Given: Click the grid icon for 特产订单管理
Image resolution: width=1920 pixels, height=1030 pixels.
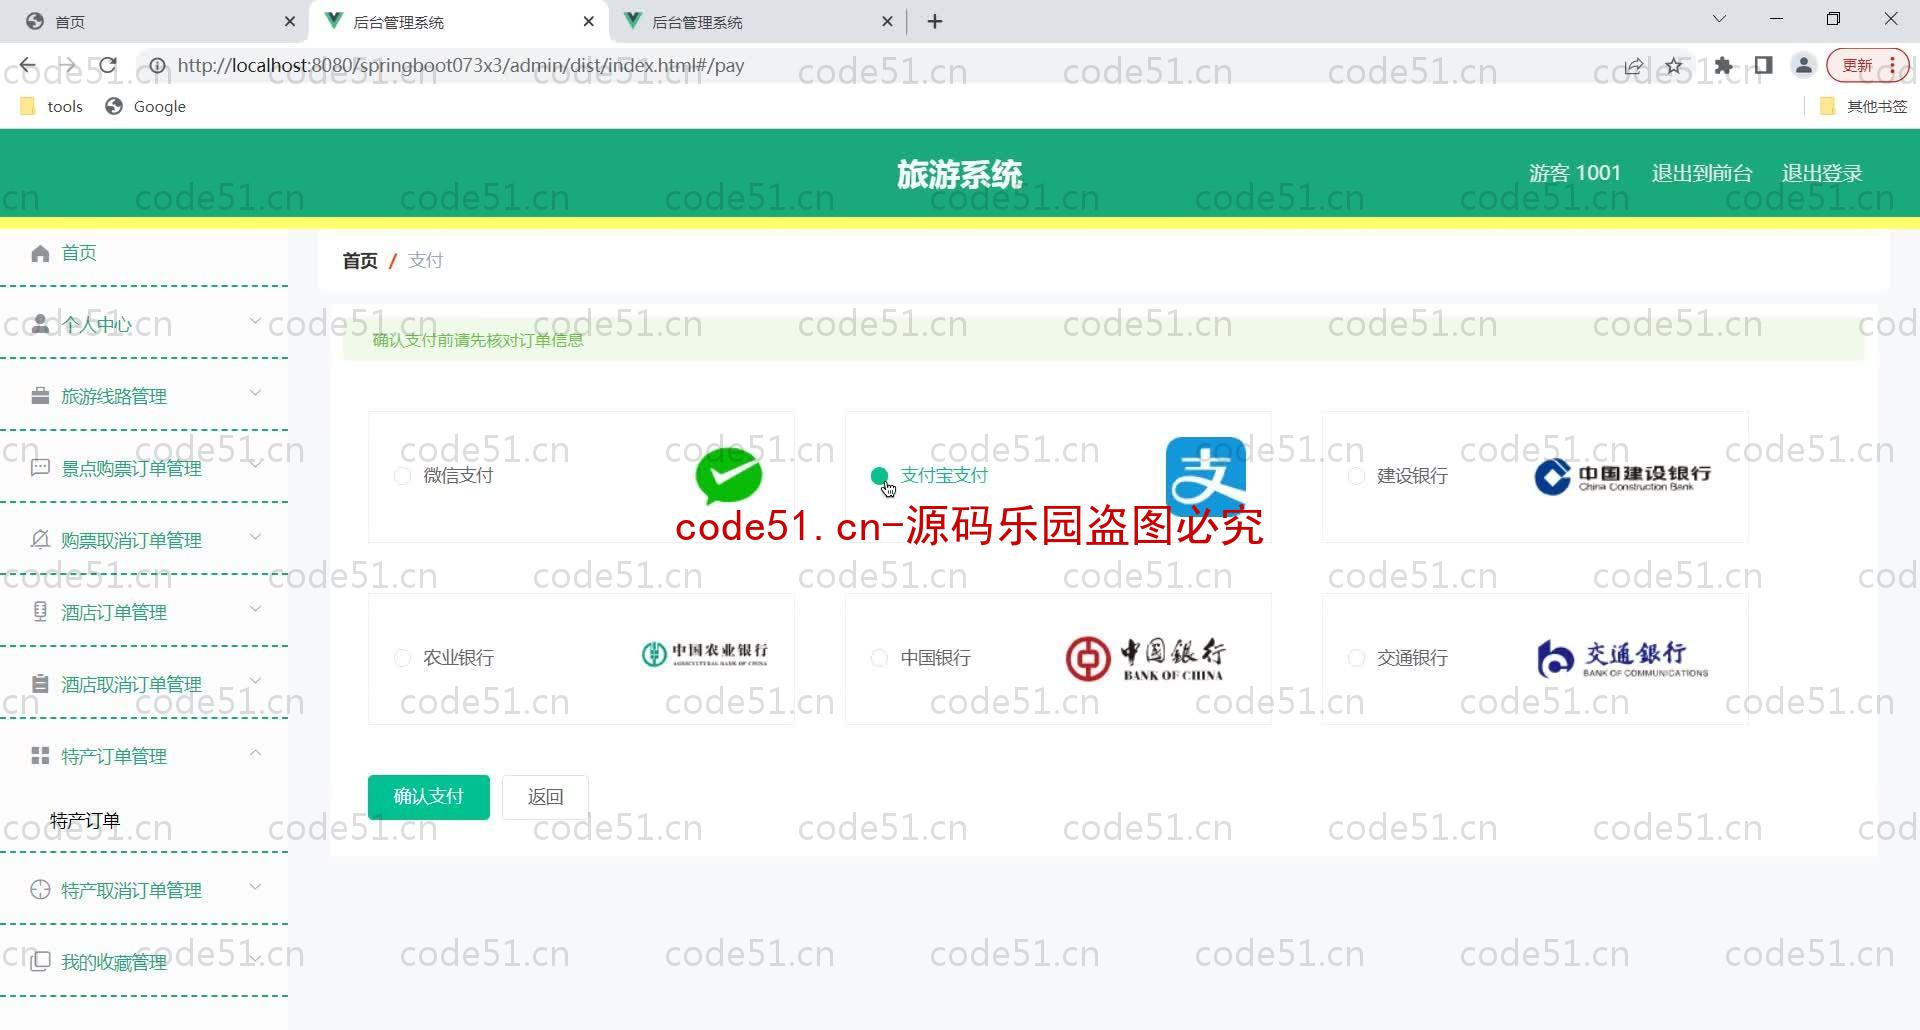Looking at the screenshot, I should (x=40, y=756).
